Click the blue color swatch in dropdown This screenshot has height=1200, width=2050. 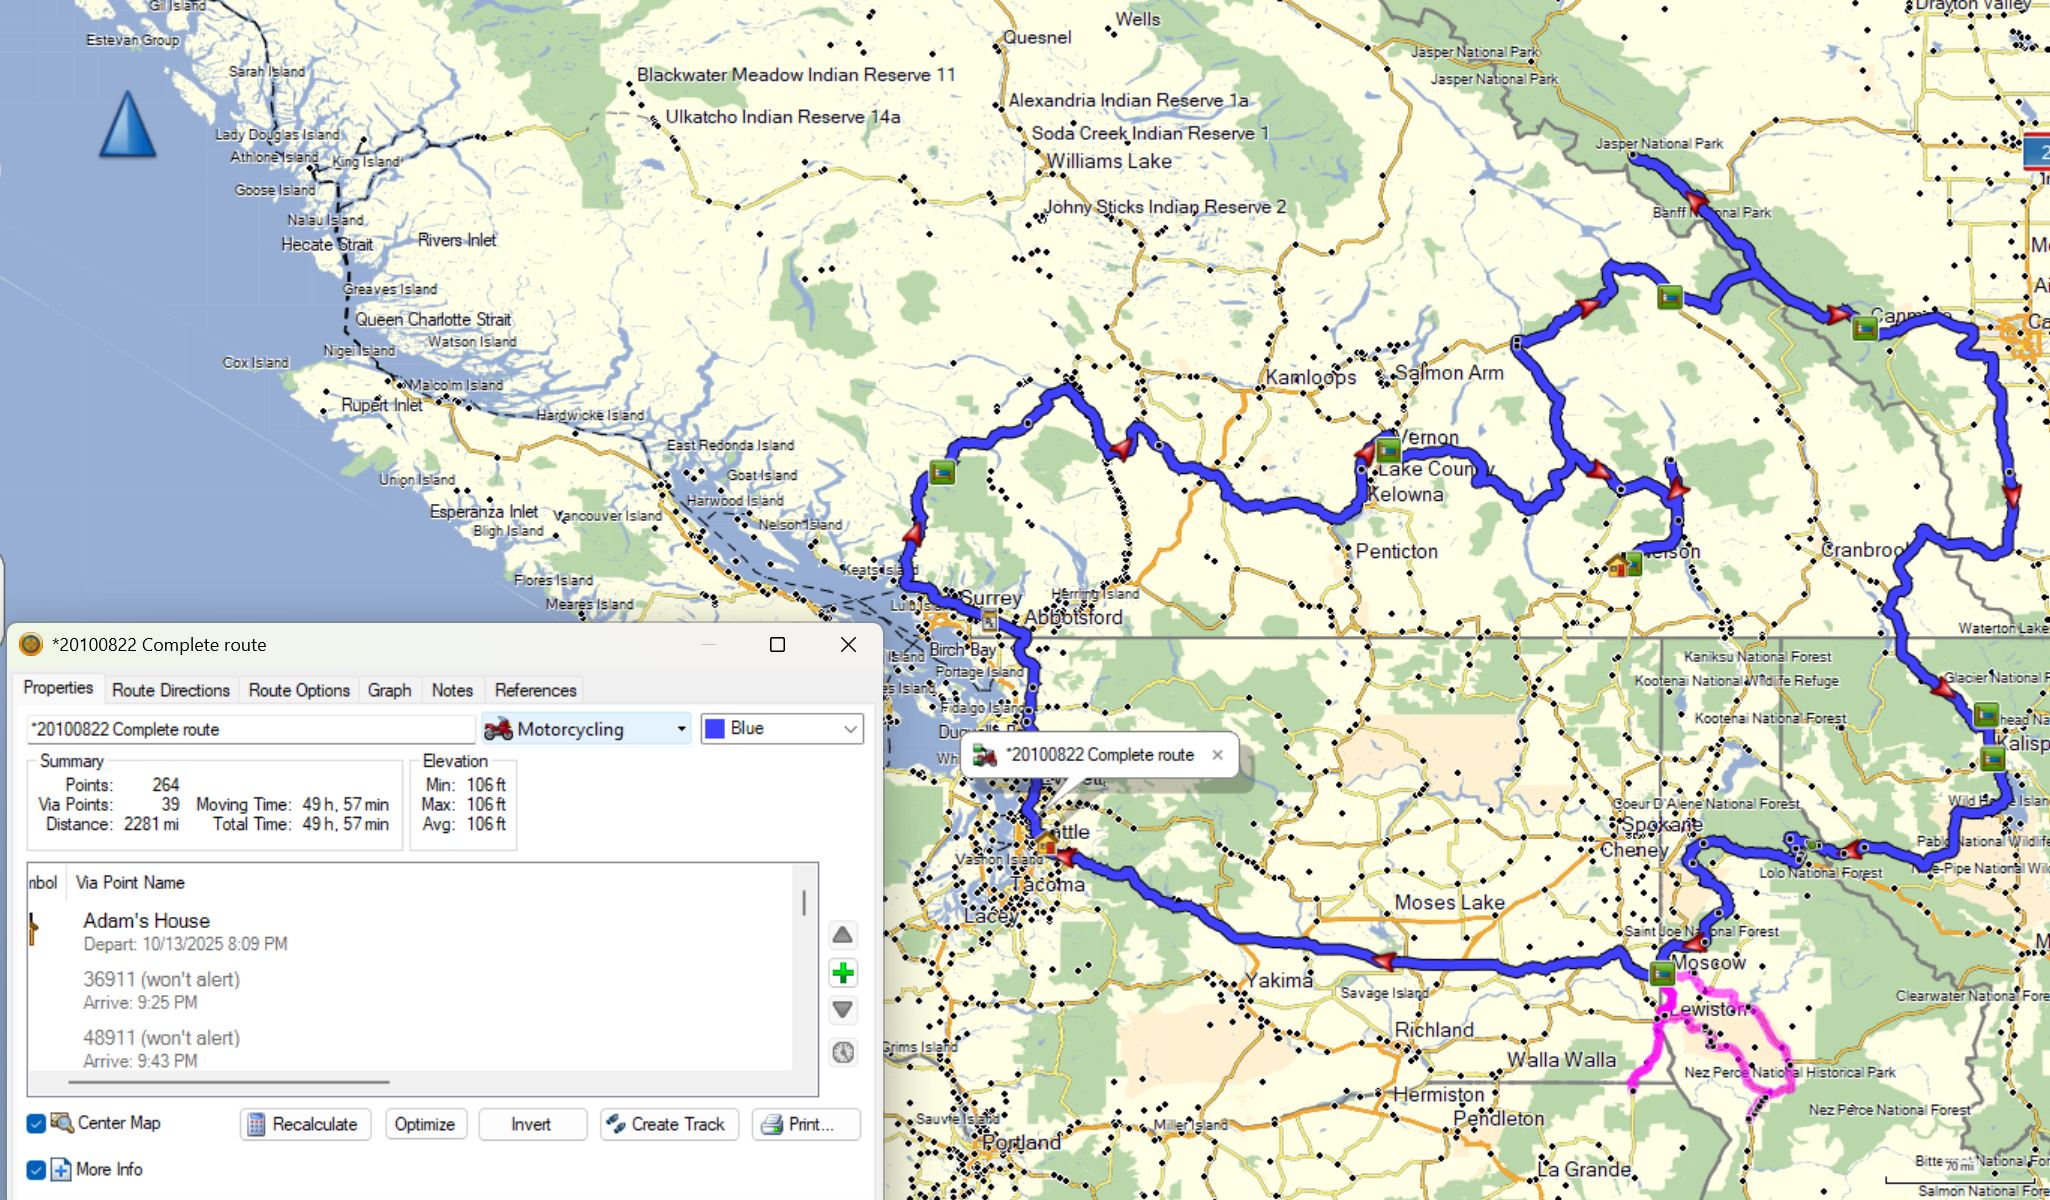[x=715, y=729]
